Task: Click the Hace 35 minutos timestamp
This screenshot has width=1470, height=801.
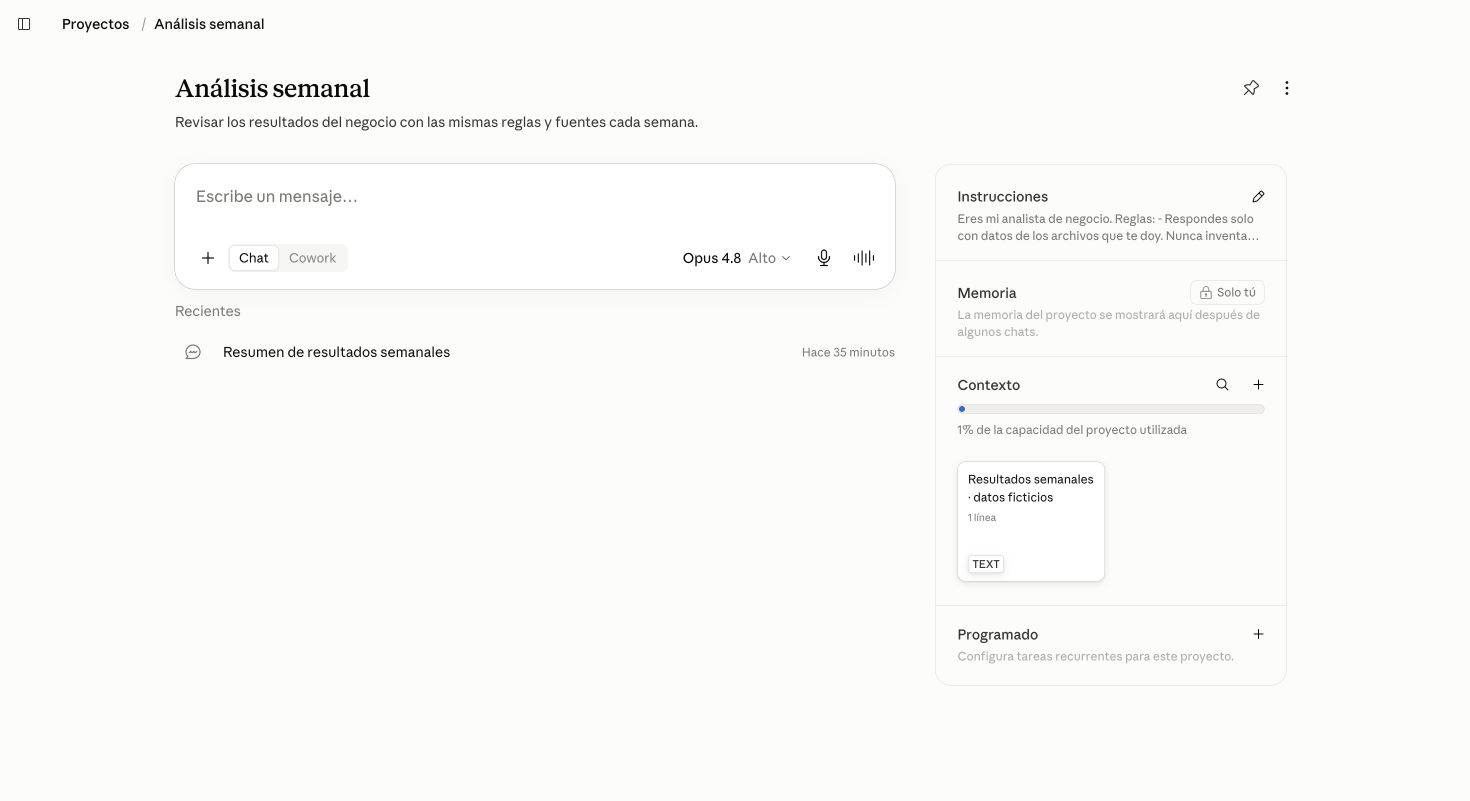Action: [848, 352]
